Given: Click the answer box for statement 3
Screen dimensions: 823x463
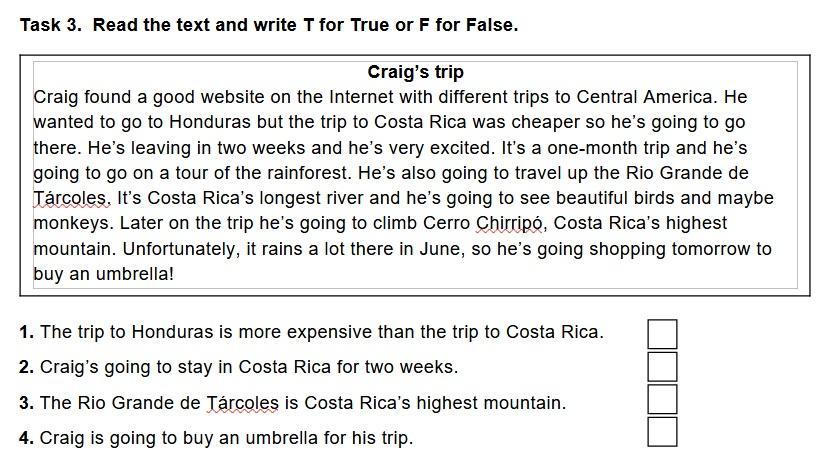Looking at the screenshot, I should [x=662, y=400].
